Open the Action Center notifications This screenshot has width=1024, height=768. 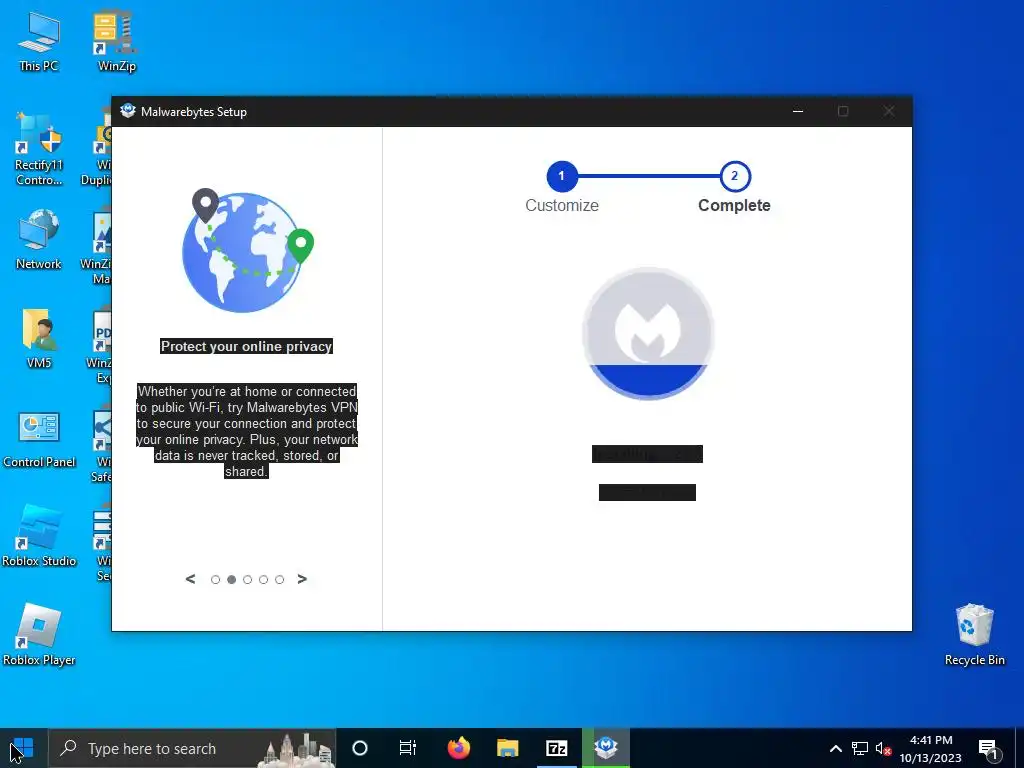tap(989, 749)
